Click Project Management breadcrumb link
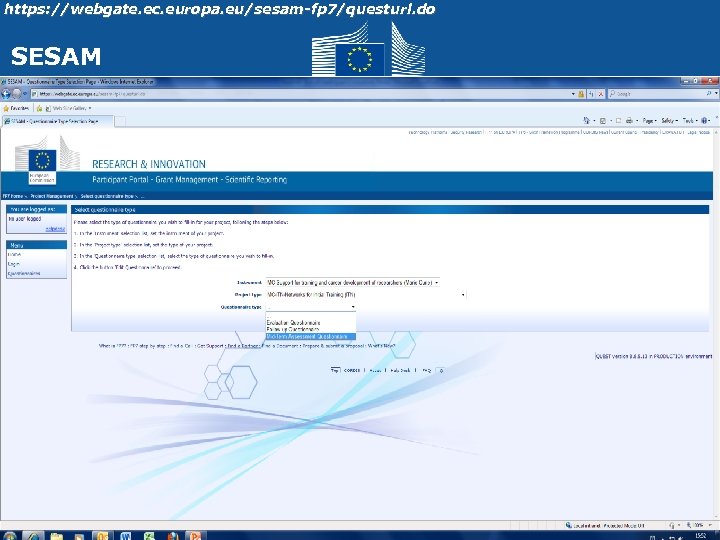The image size is (720, 540). (52, 196)
